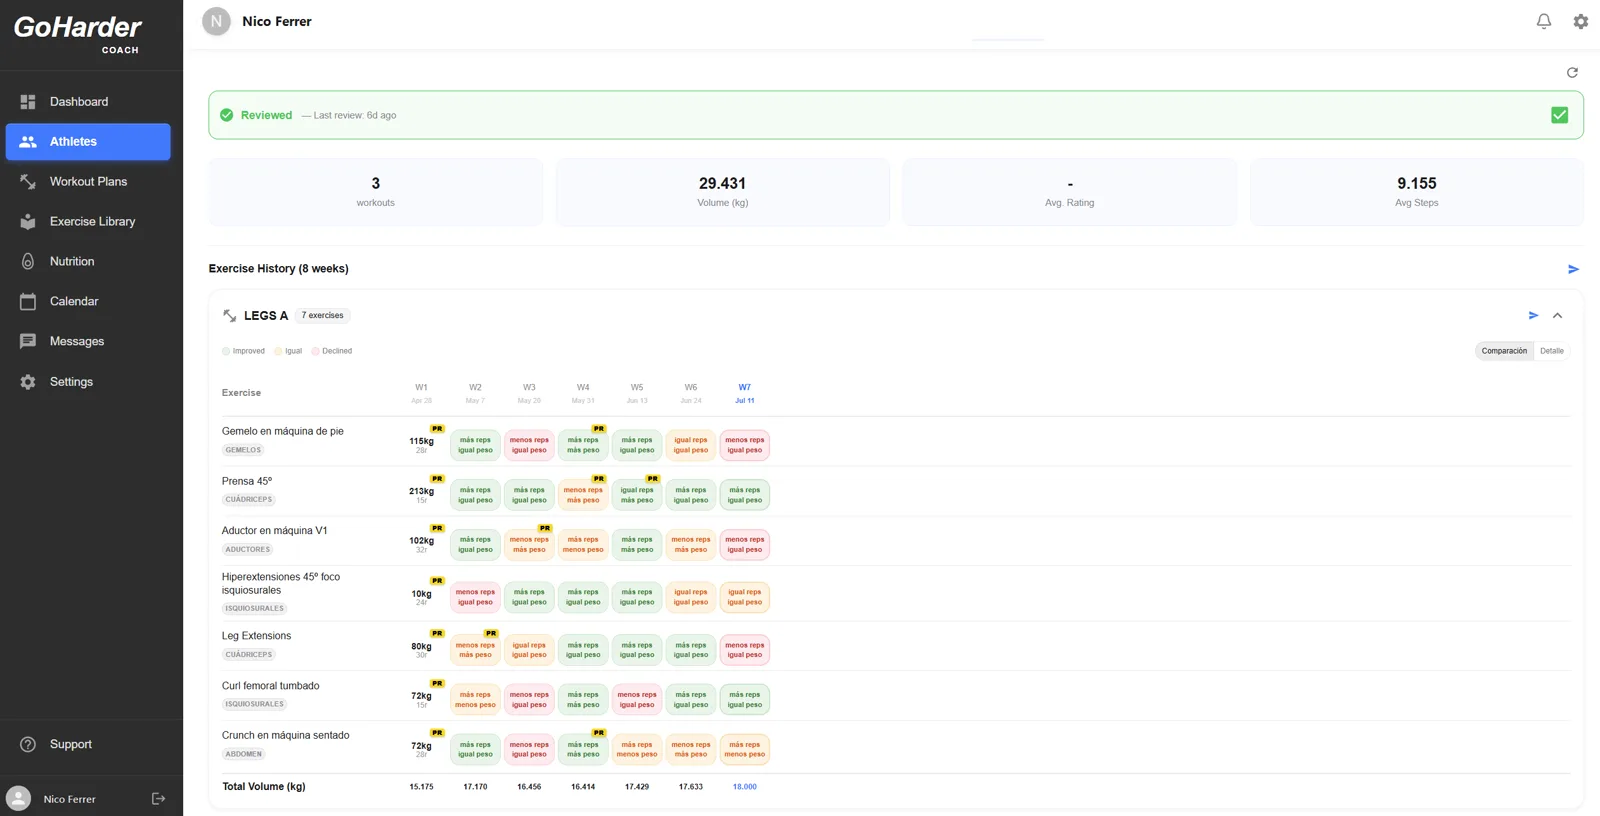
Task: Click the send arrow in LEGS A header
Action: tap(1533, 315)
